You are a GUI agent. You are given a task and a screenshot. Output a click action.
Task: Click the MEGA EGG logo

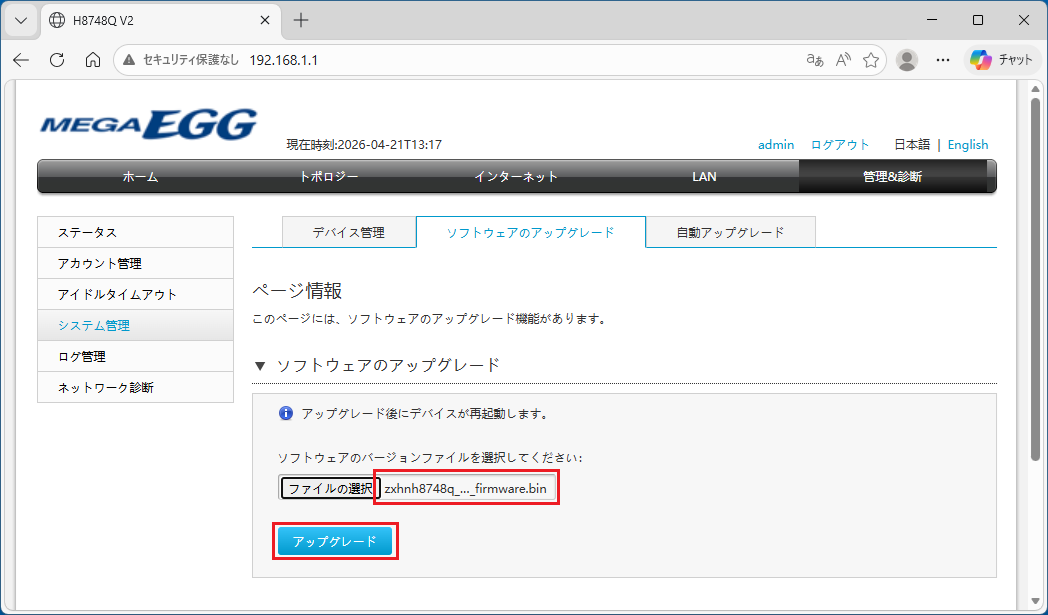pos(148,124)
